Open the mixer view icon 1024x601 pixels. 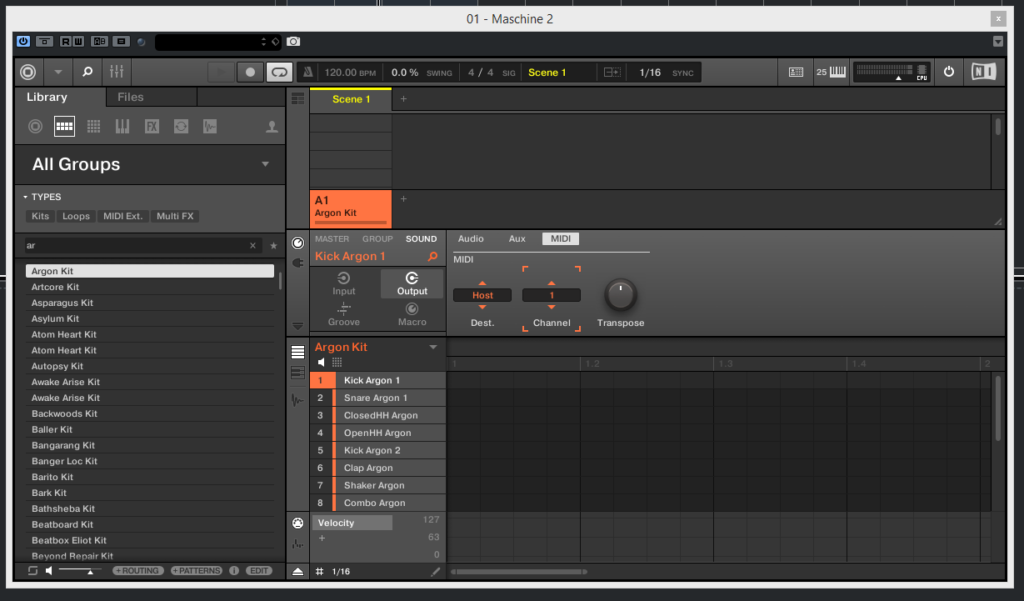point(117,72)
